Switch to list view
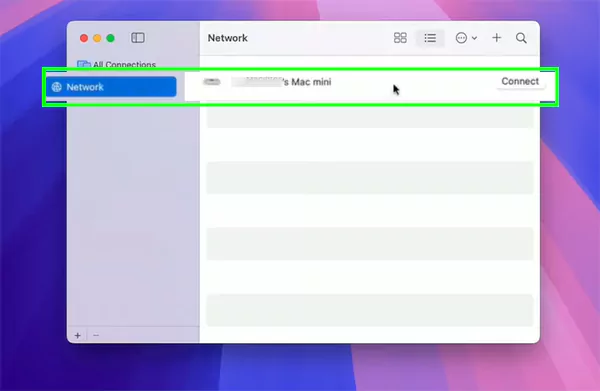Image resolution: width=600 pixels, height=391 pixels. tap(430, 38)
